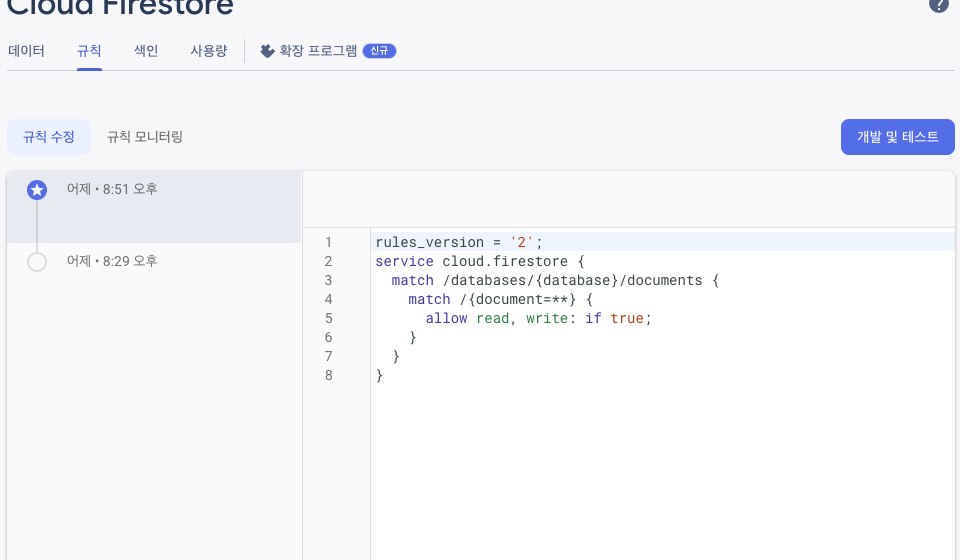Click the match /{document=**} line
The image size is (960, 560).
(500, 299)
